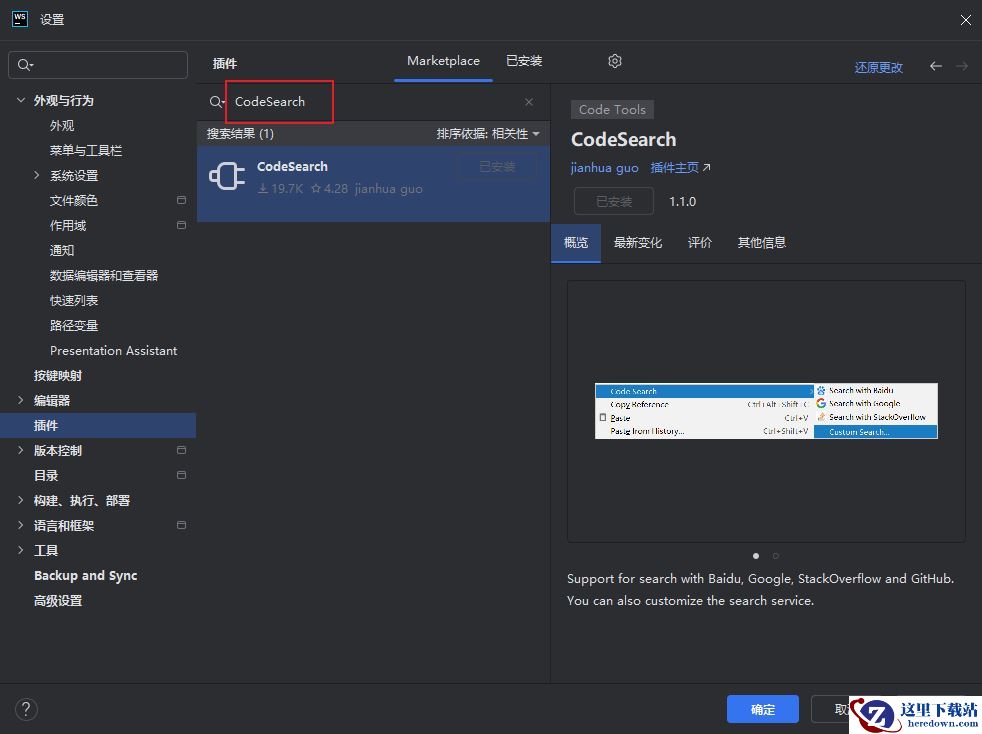The image size is (982, 734).
Task: Expand the 系统设置 tree node
Action: 37,175
